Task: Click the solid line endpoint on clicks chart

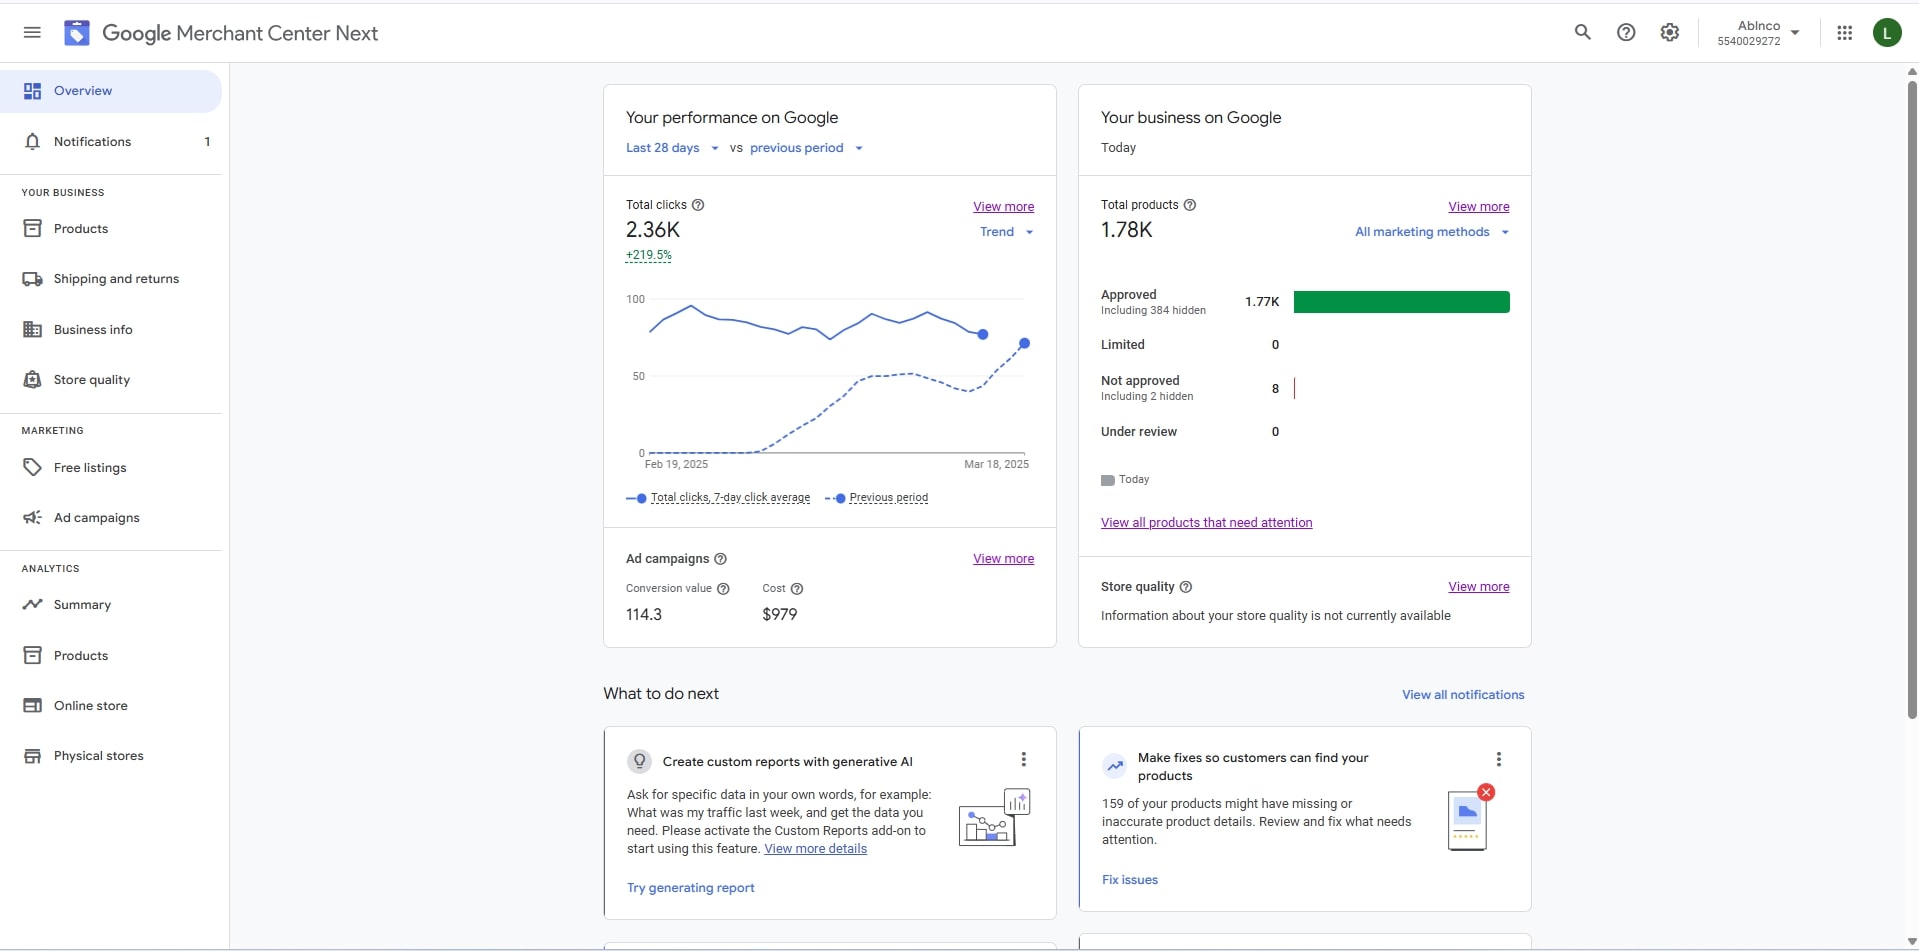Action: click(x=983, y=335)
